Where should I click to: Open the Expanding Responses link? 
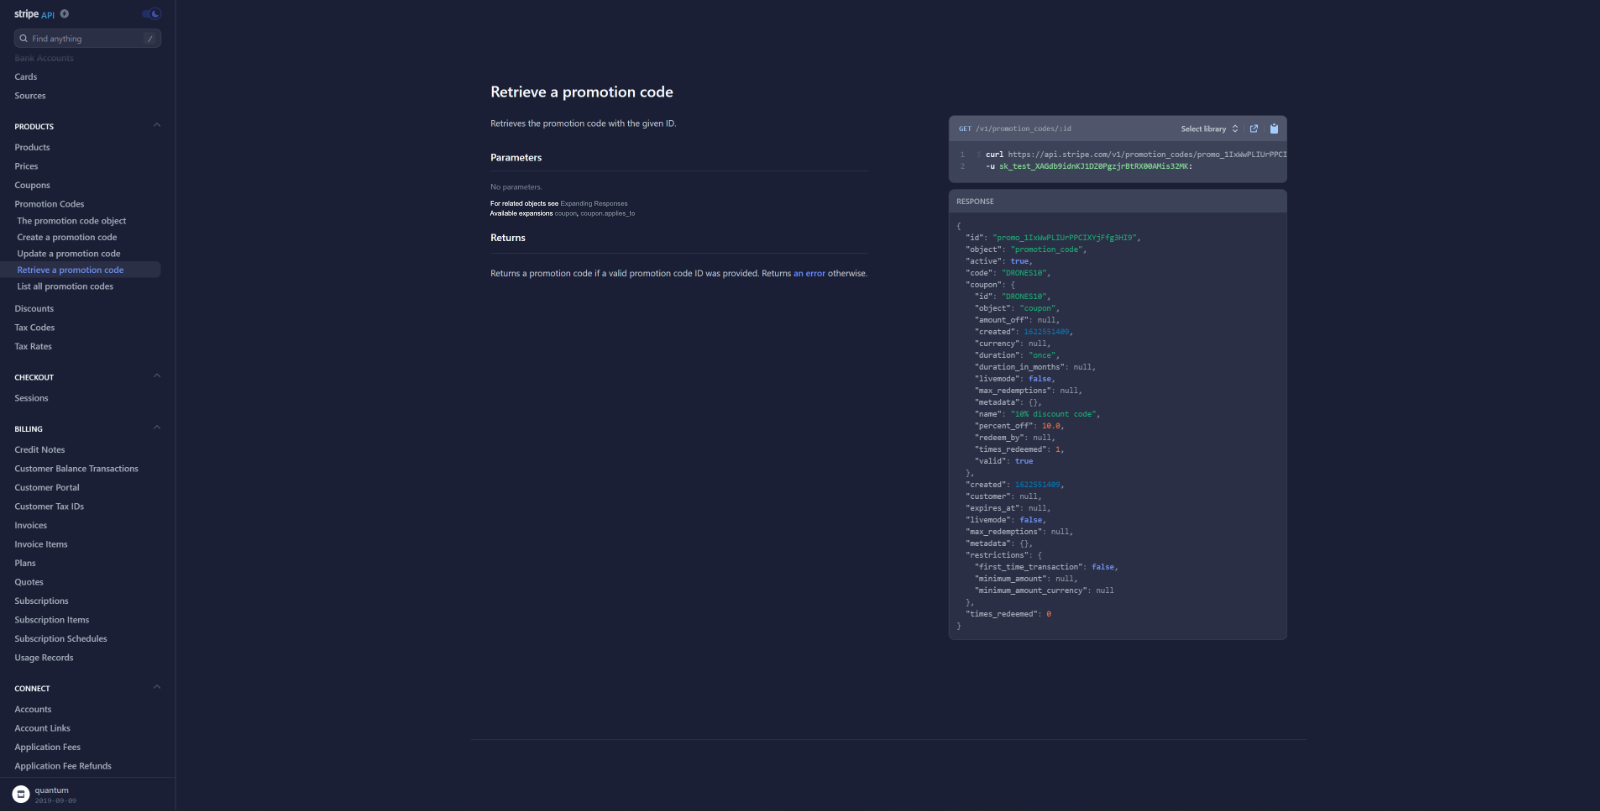594,203
